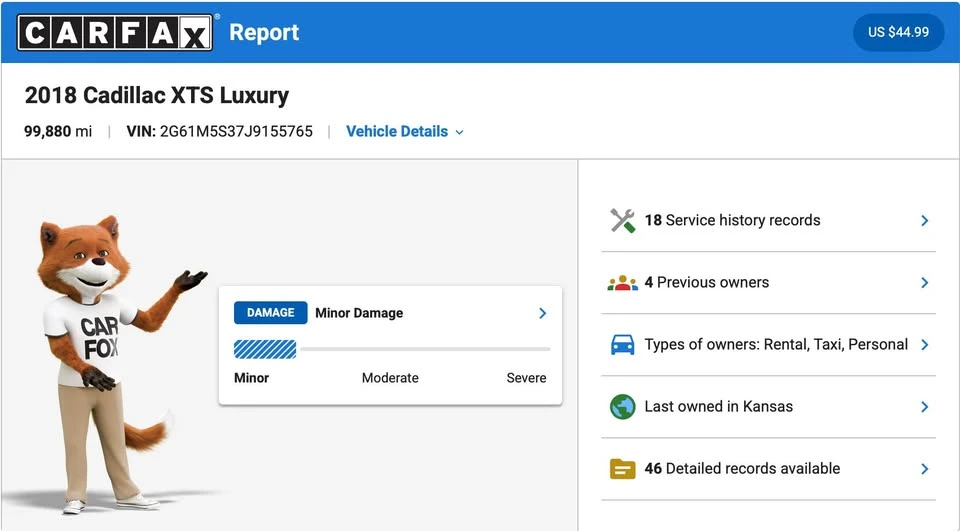This screenshot has height=531, width=960.
Task: Open the Minor Damage chevron arrow
Action: tap(542, 313)
